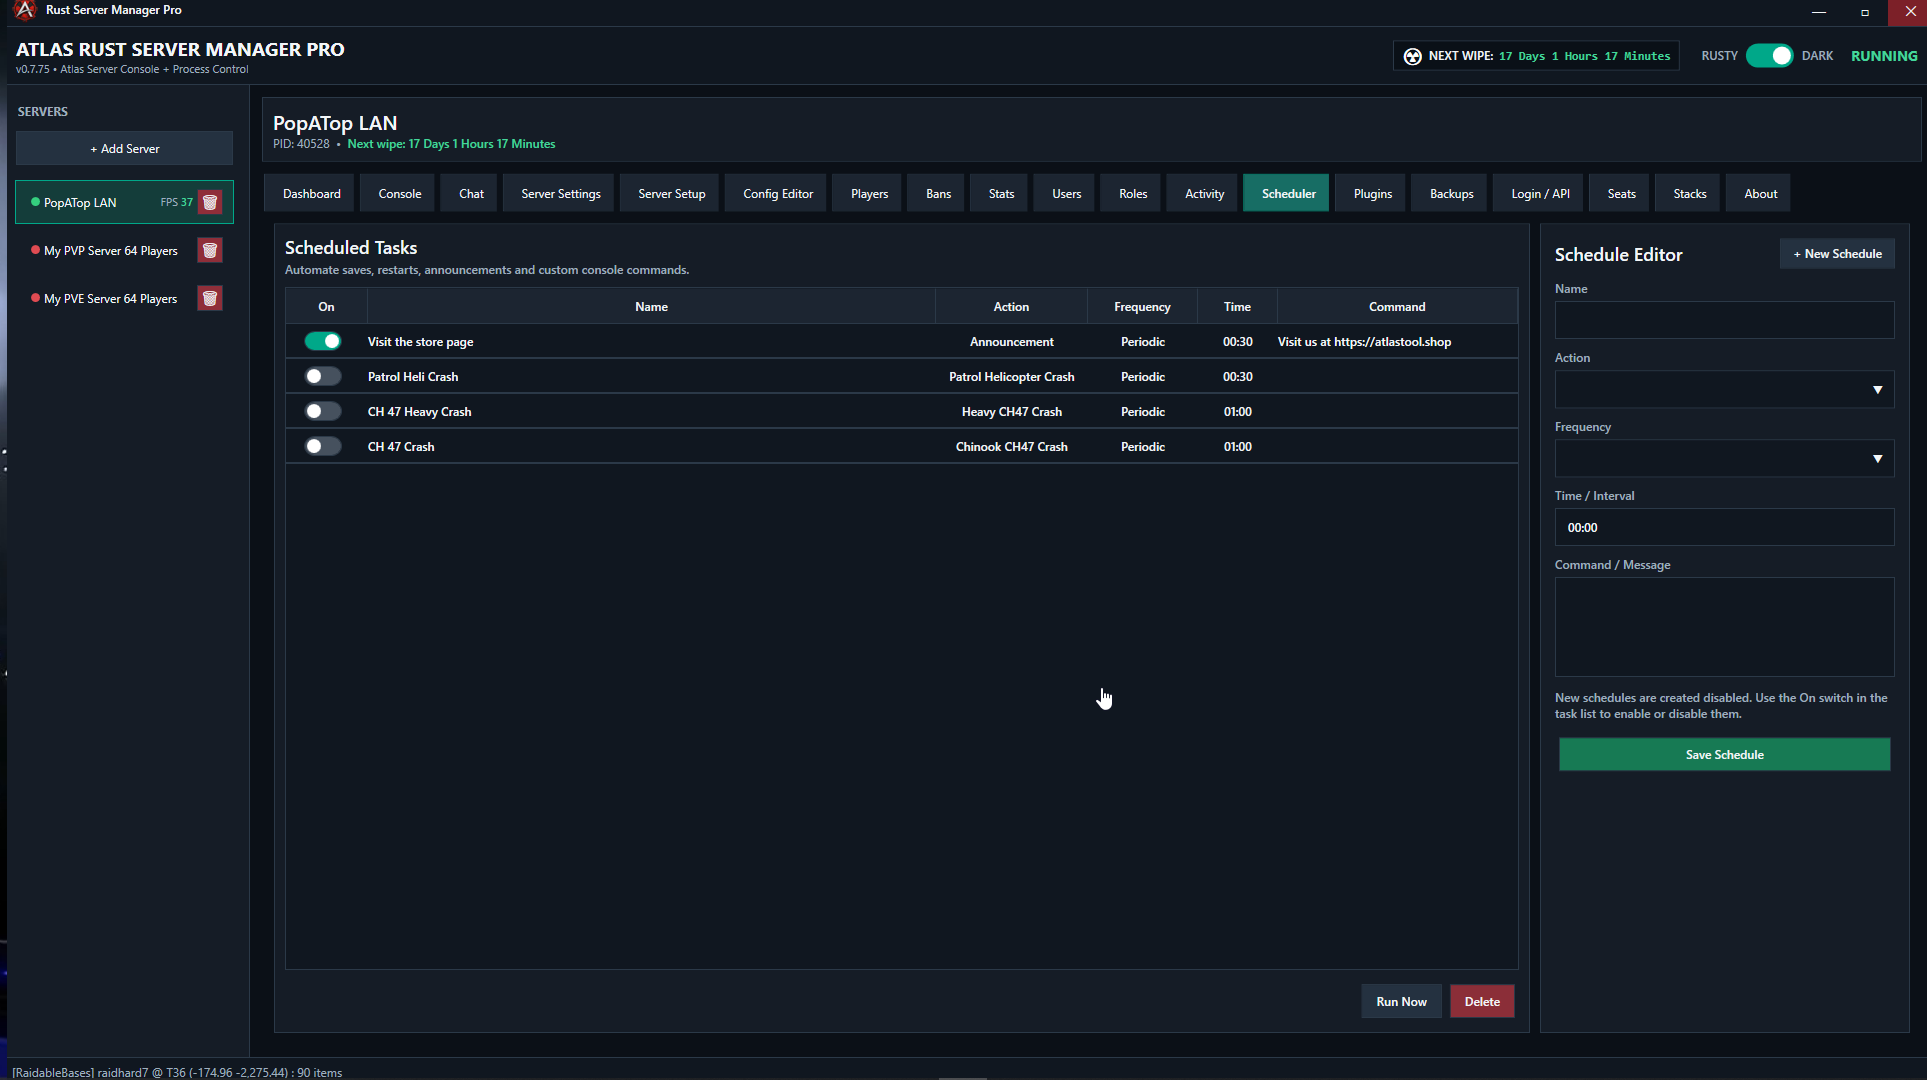The width and height of the screenshot is (1927, 1080).
Task: Select the PopATop LAN server entry
Action: [124, 202]
